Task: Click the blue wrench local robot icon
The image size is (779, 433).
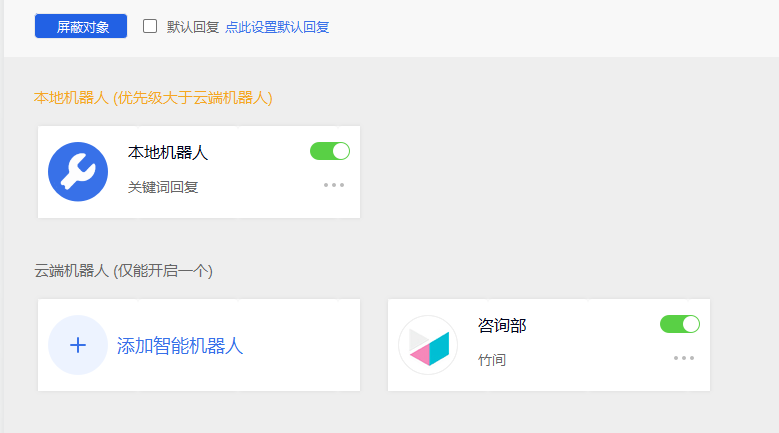Action: (78, 172)
